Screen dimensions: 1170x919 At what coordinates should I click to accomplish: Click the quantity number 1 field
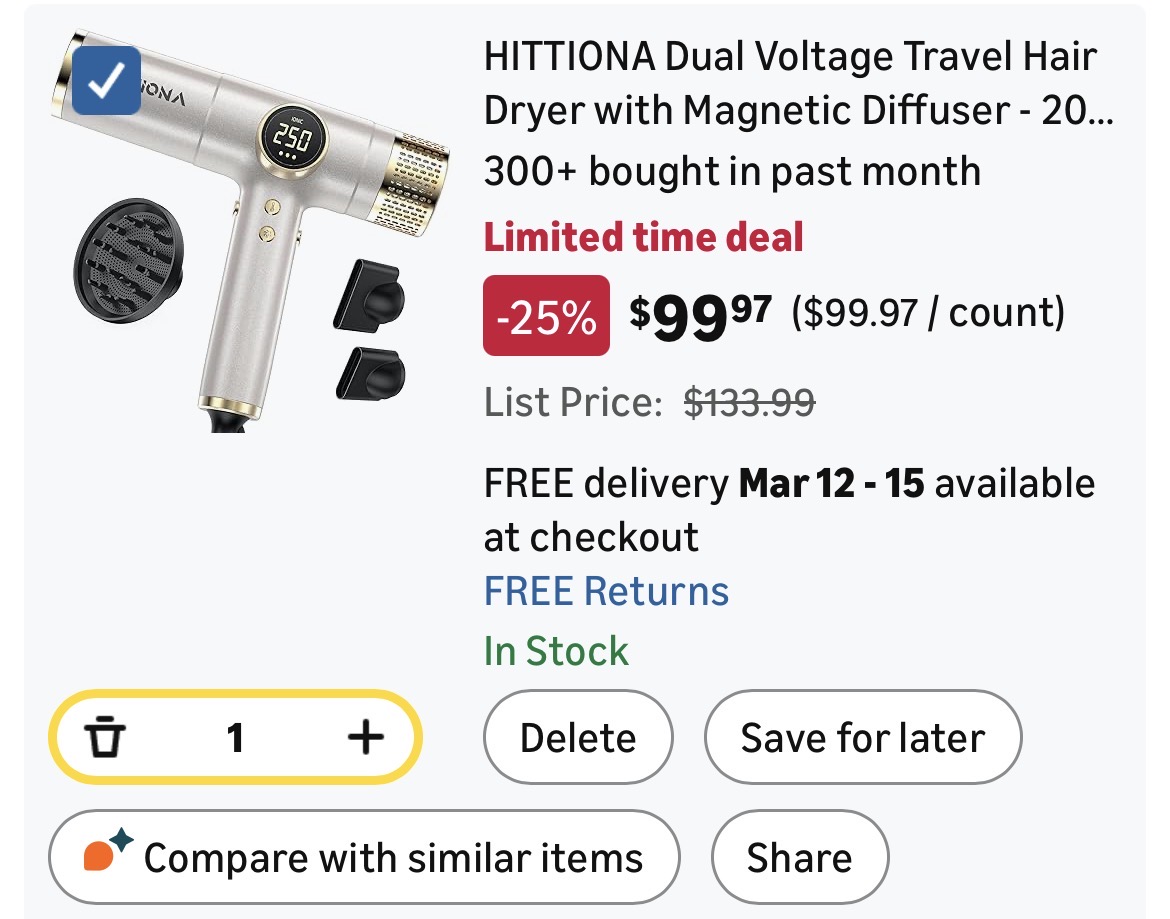(235, 738)
